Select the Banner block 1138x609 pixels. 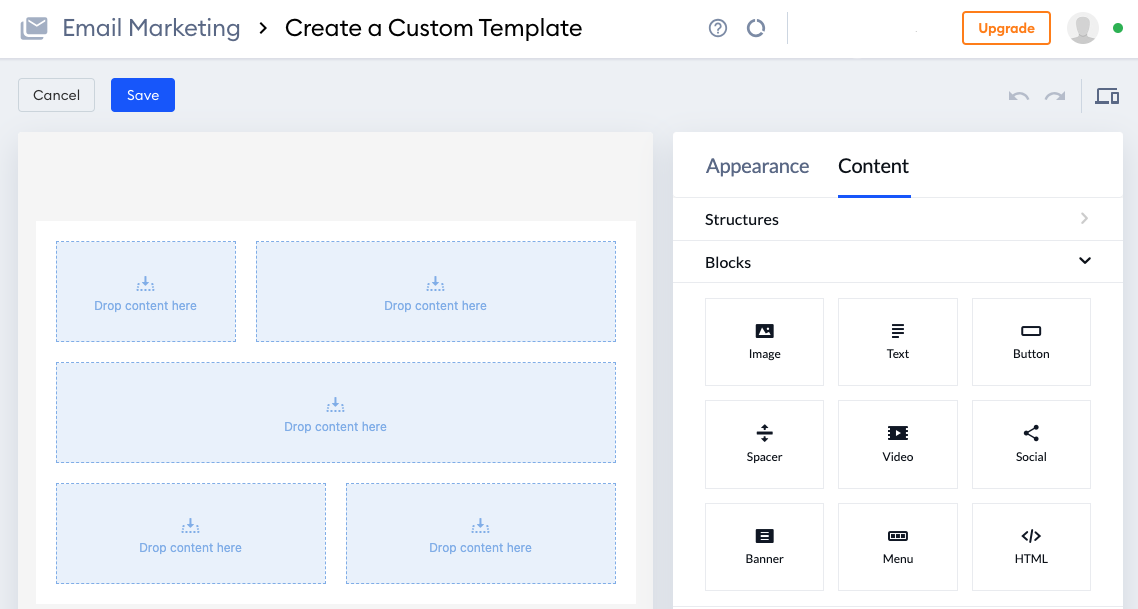[x=764, y=547]
